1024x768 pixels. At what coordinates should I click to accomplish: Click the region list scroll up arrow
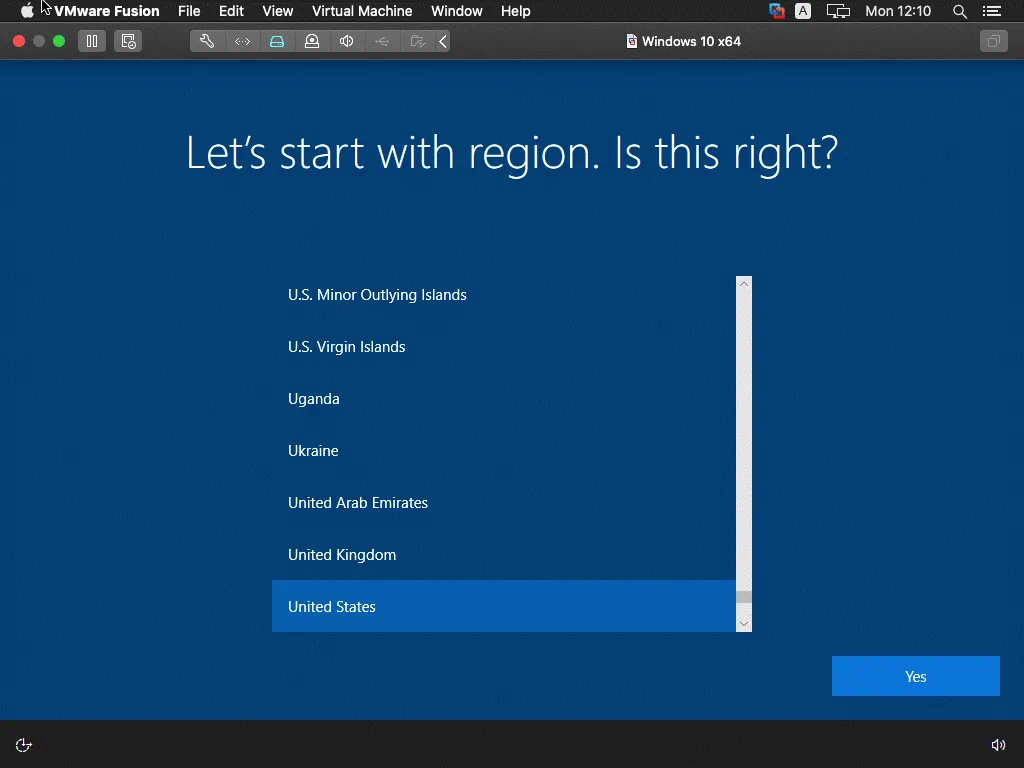[743, 284]
